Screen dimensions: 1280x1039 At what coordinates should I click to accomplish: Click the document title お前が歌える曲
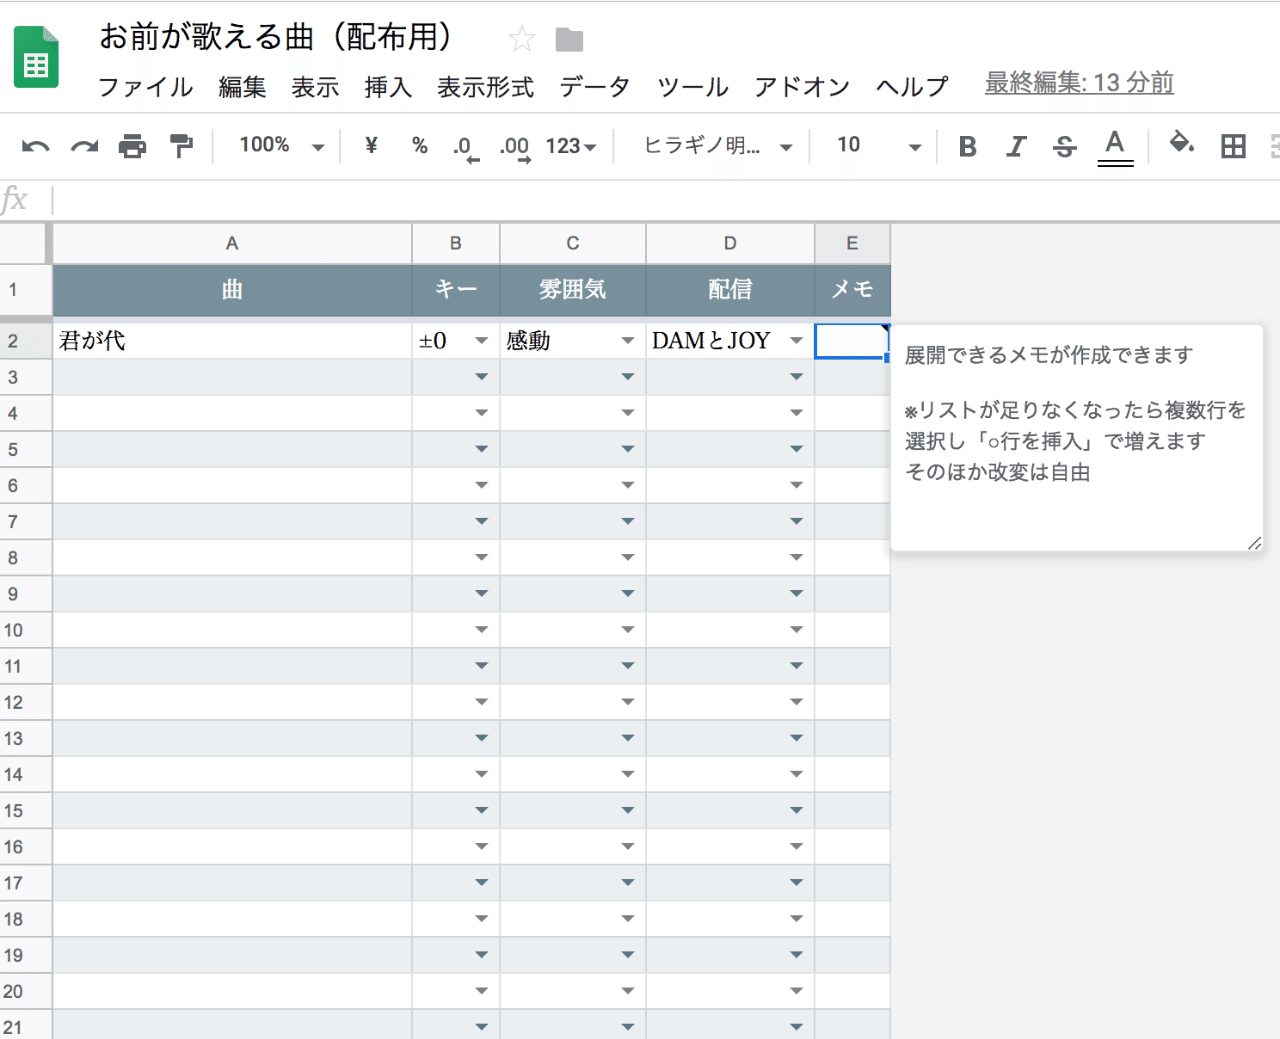pos(276,37)
